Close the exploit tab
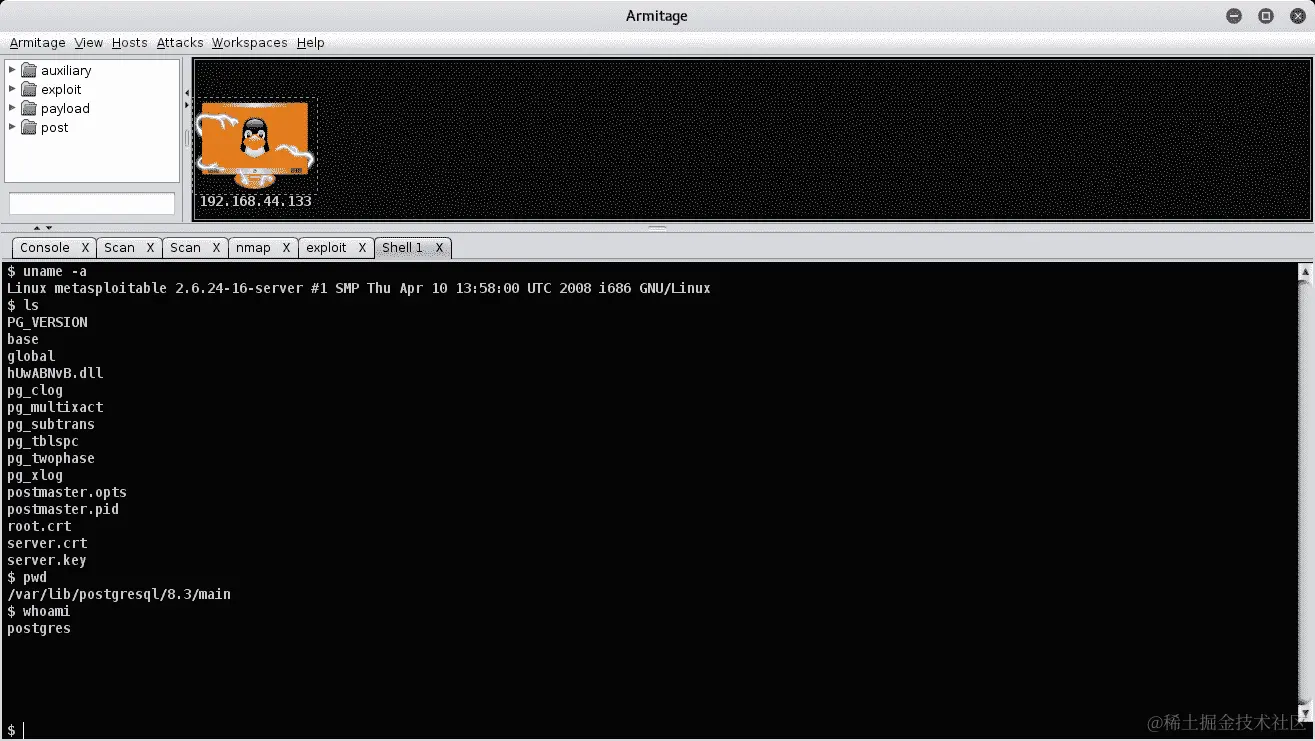The height and width of the screenshot is (741, 1315). 362,247
